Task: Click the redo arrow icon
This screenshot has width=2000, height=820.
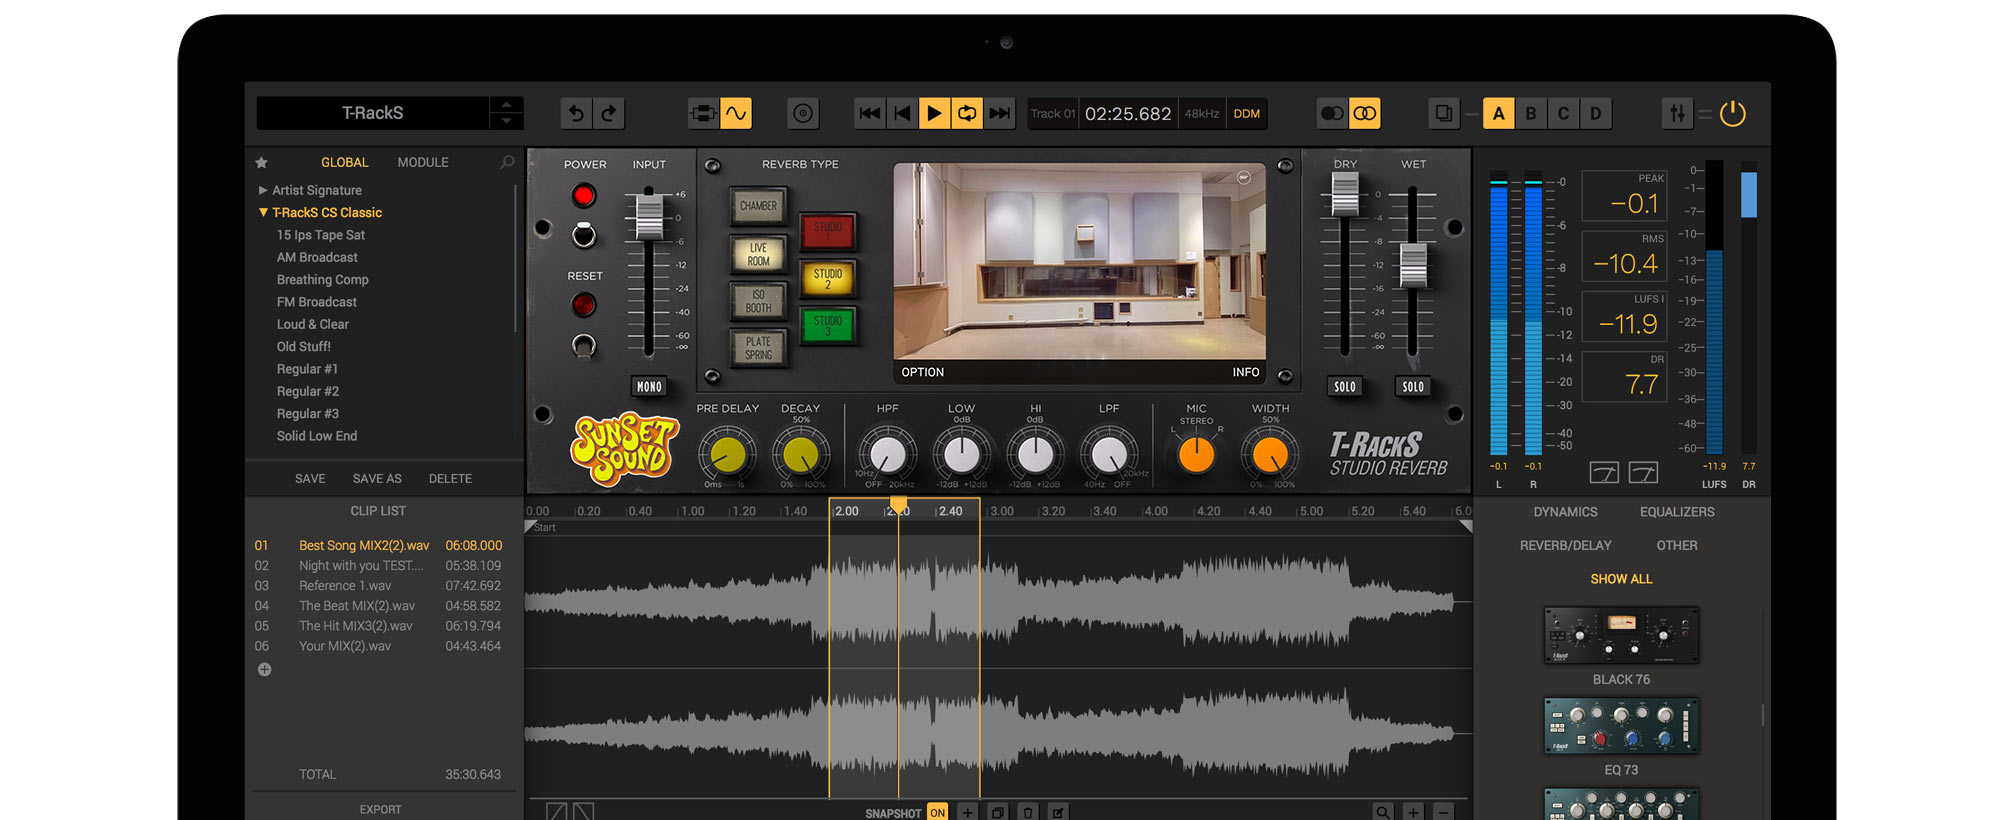Action: coord(609,114)
